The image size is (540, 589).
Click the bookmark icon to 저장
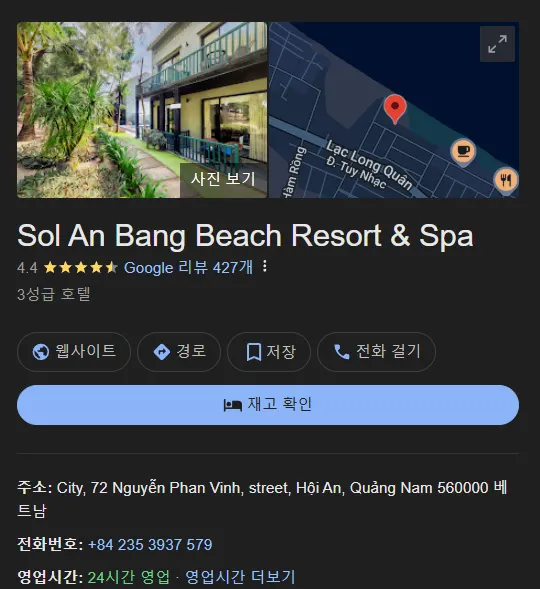click(x=253, y=352)
